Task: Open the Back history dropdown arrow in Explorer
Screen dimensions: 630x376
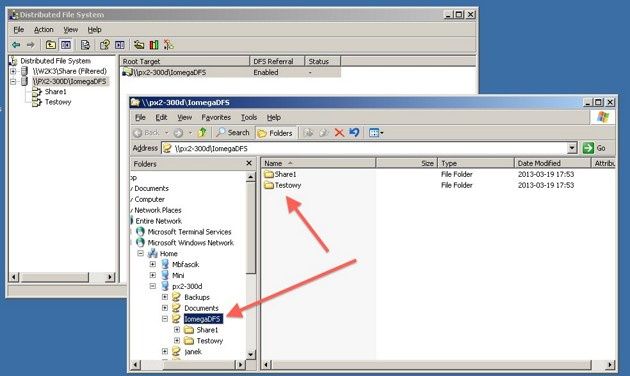Action: coord(166,133)
